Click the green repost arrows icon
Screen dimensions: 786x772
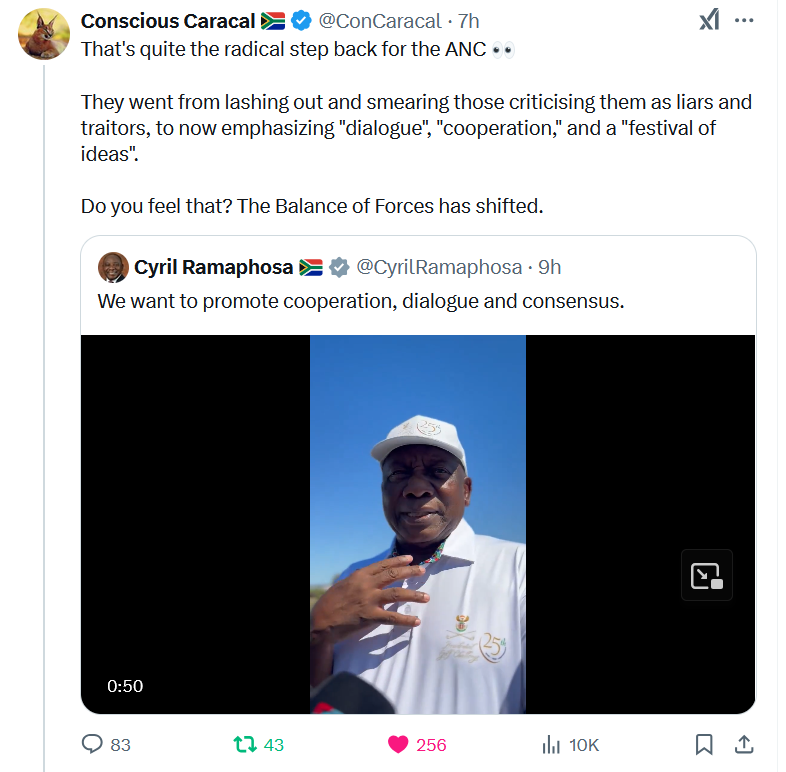(x=244, y=744)
